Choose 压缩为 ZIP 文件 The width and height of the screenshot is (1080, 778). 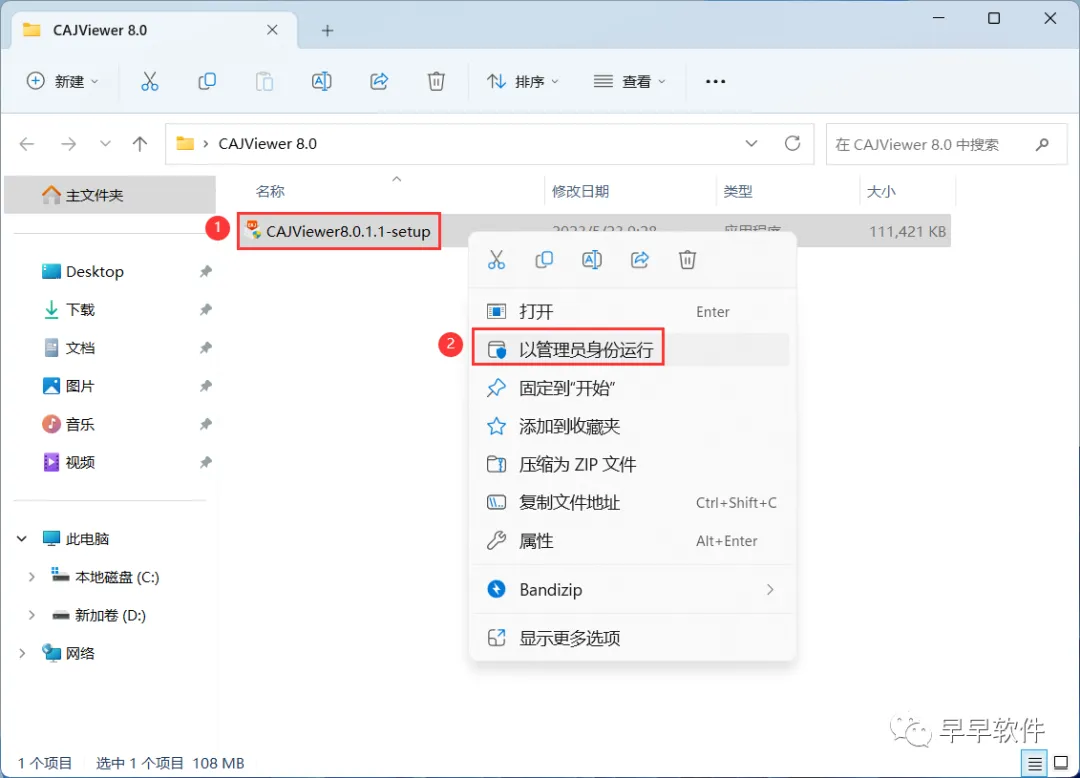(632, 464)
